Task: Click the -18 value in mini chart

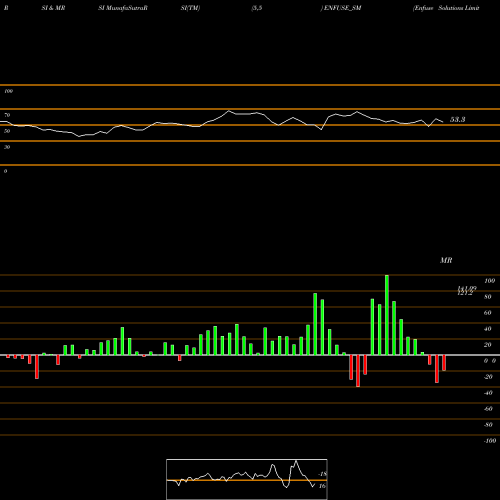Action: pos(322,474)
